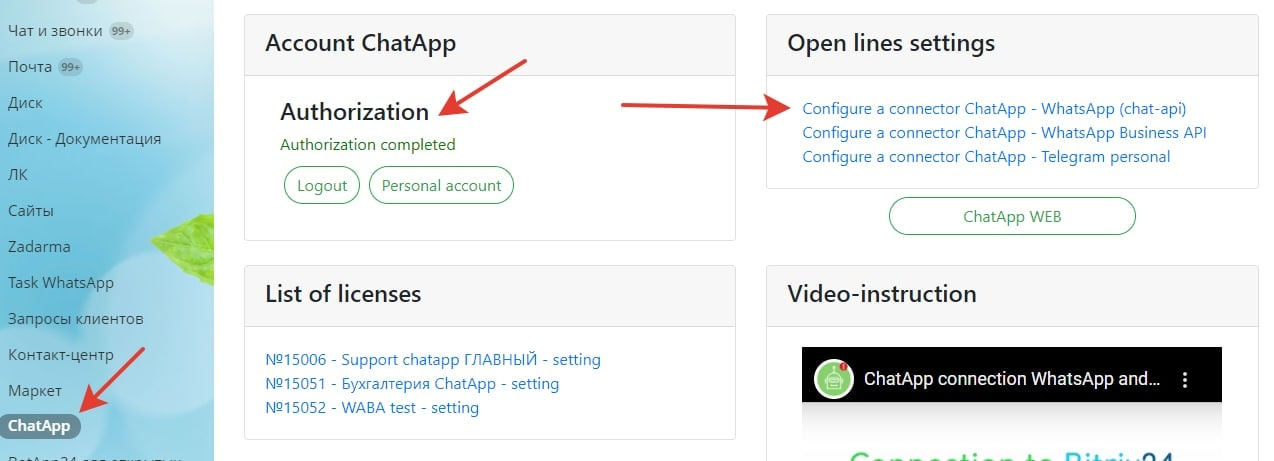Image resolution: width=1274 pixels, height=461 pixels.
Task: Open Task WhatsApp sidebar item
Action: coord(60,283)
